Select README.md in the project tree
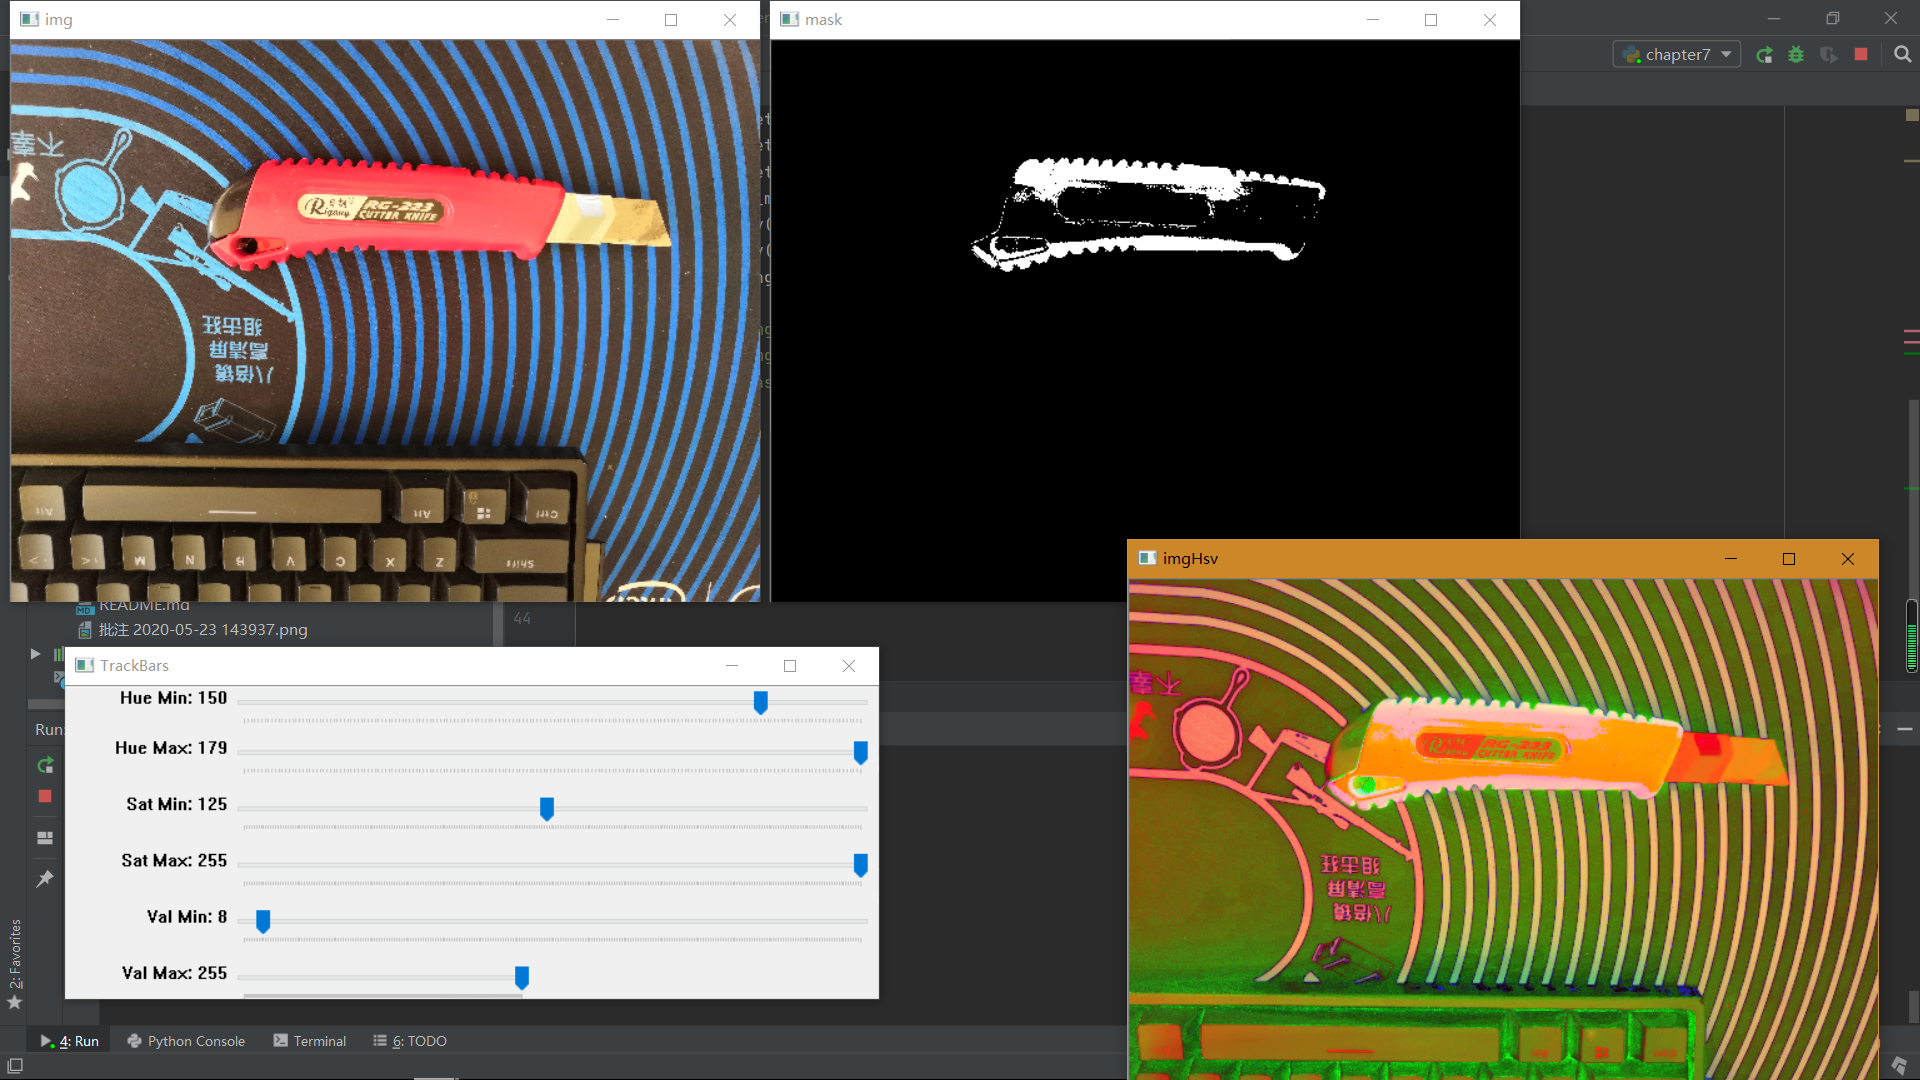This screenshot has width=1920, height=1080. point(143,604)
